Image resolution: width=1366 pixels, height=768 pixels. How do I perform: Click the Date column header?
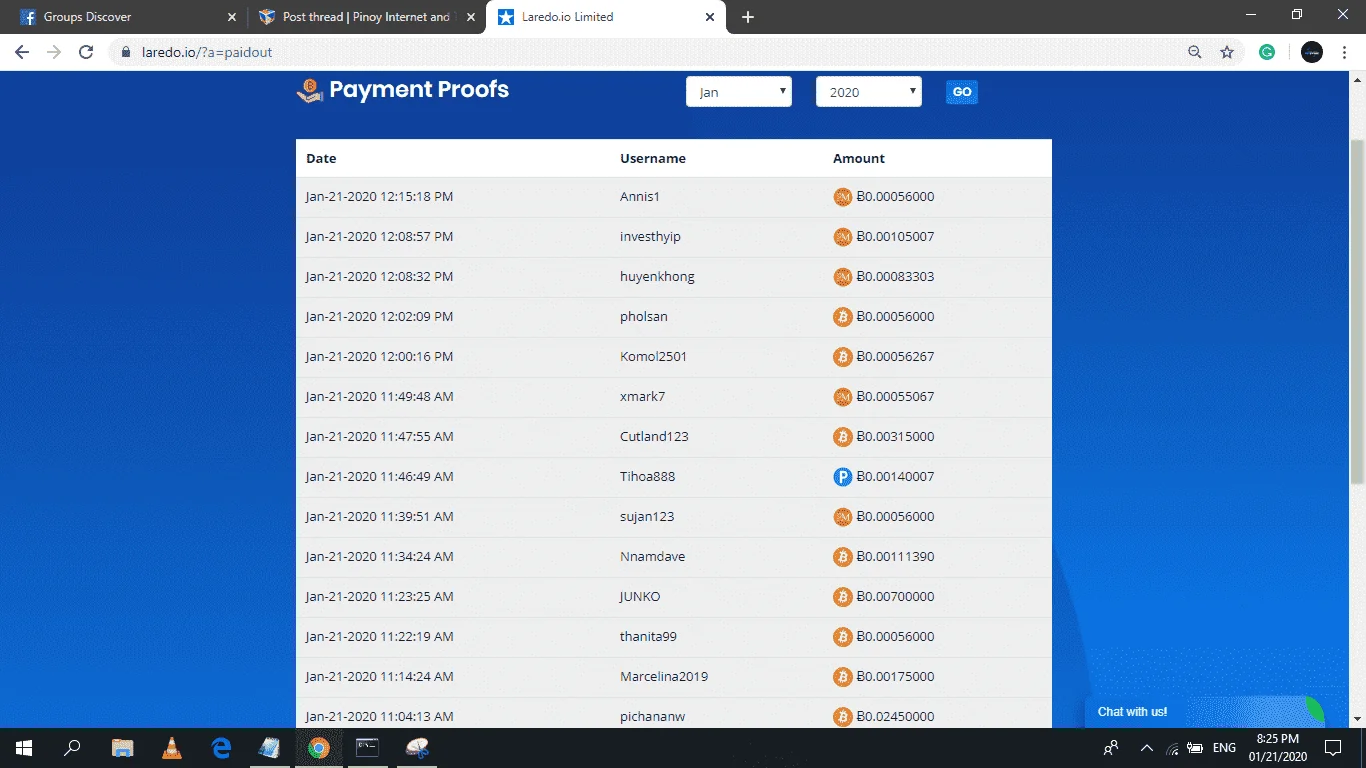coord(321,158)
